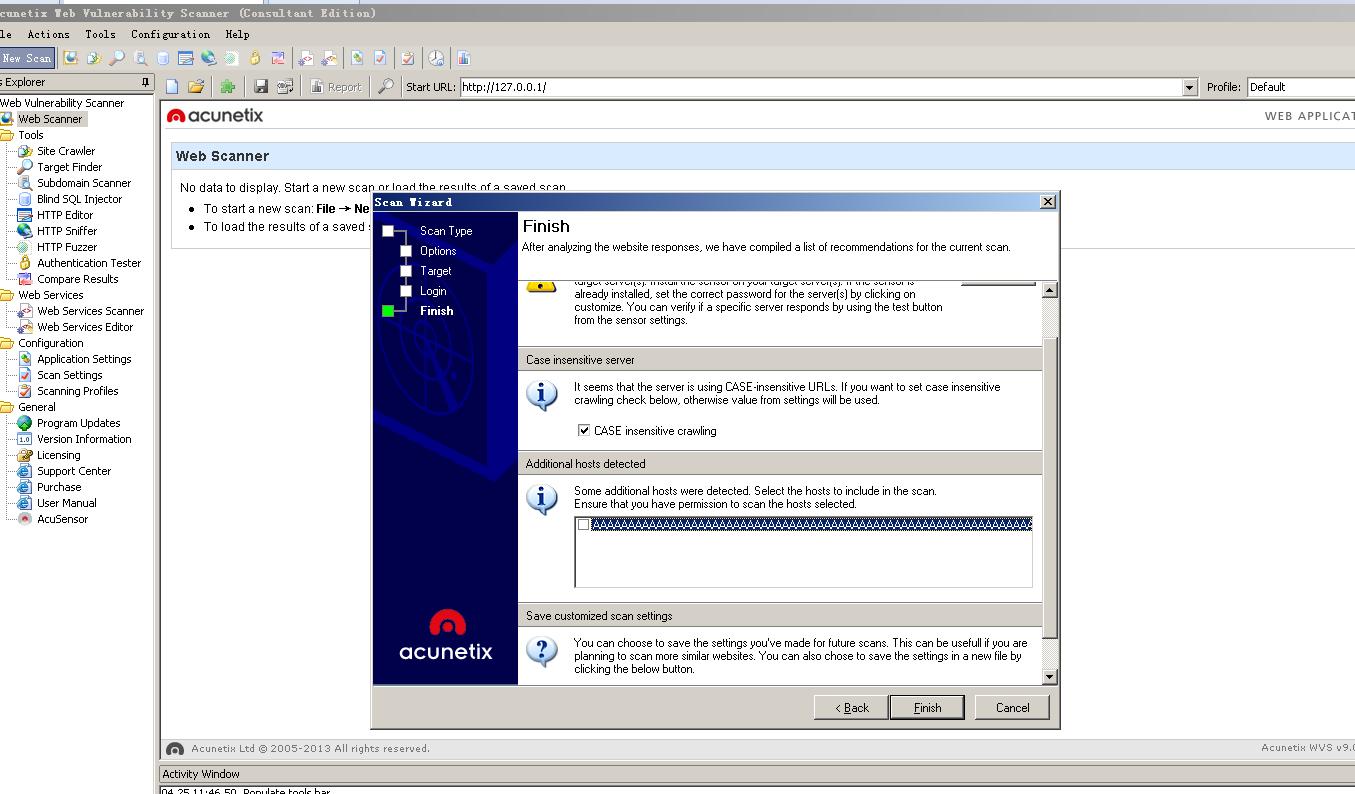Click the Site Crawler tool icon

coord(25,151)
